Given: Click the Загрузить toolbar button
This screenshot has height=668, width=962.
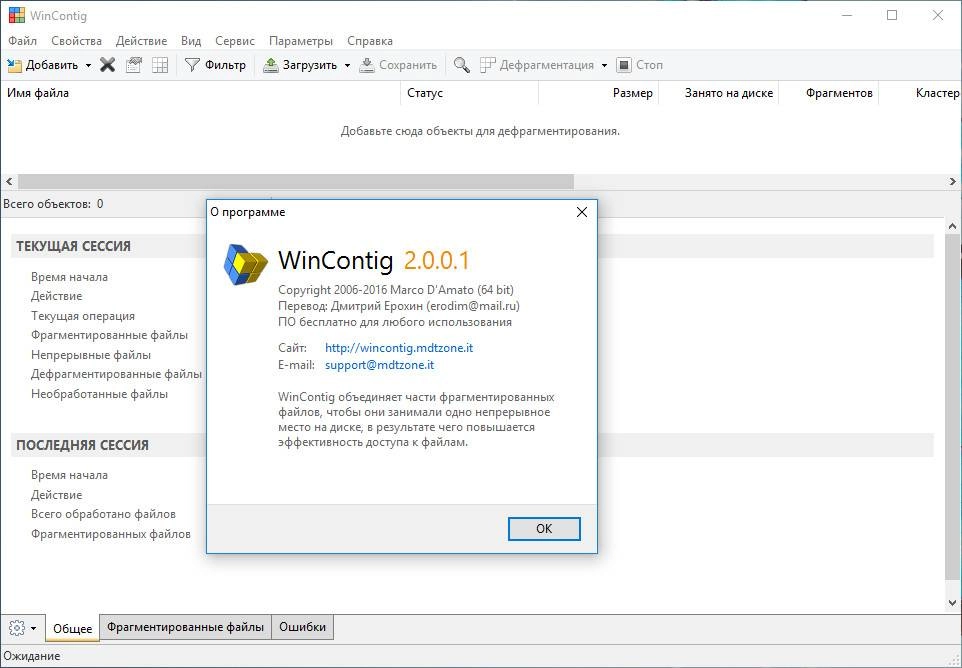Looking at the screenshot, I should click(299, 65).
